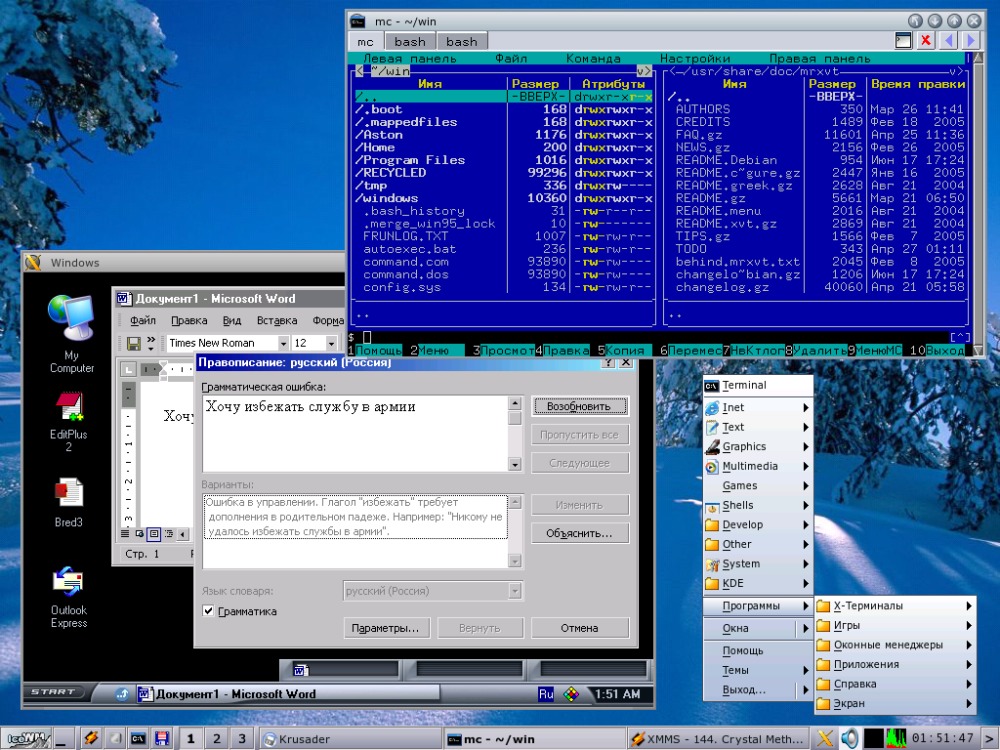
Task: Open the Bred3 desktop icon
Action: [x=68, y=503]
